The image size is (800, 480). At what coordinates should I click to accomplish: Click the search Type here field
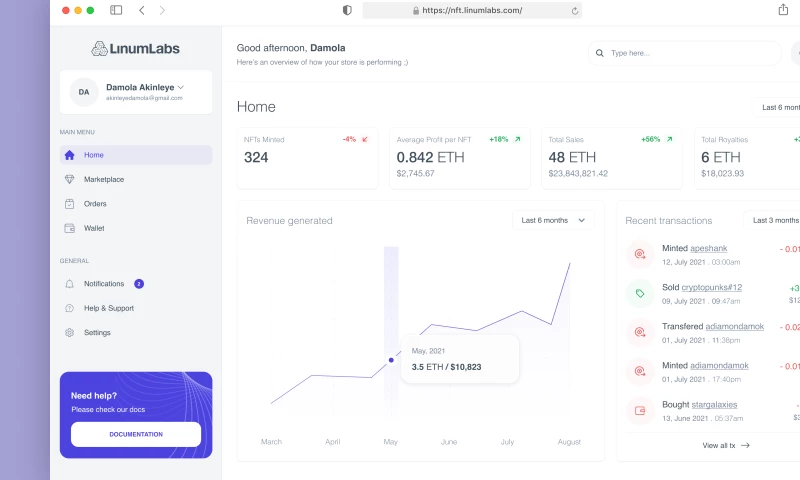click(690, 53)
